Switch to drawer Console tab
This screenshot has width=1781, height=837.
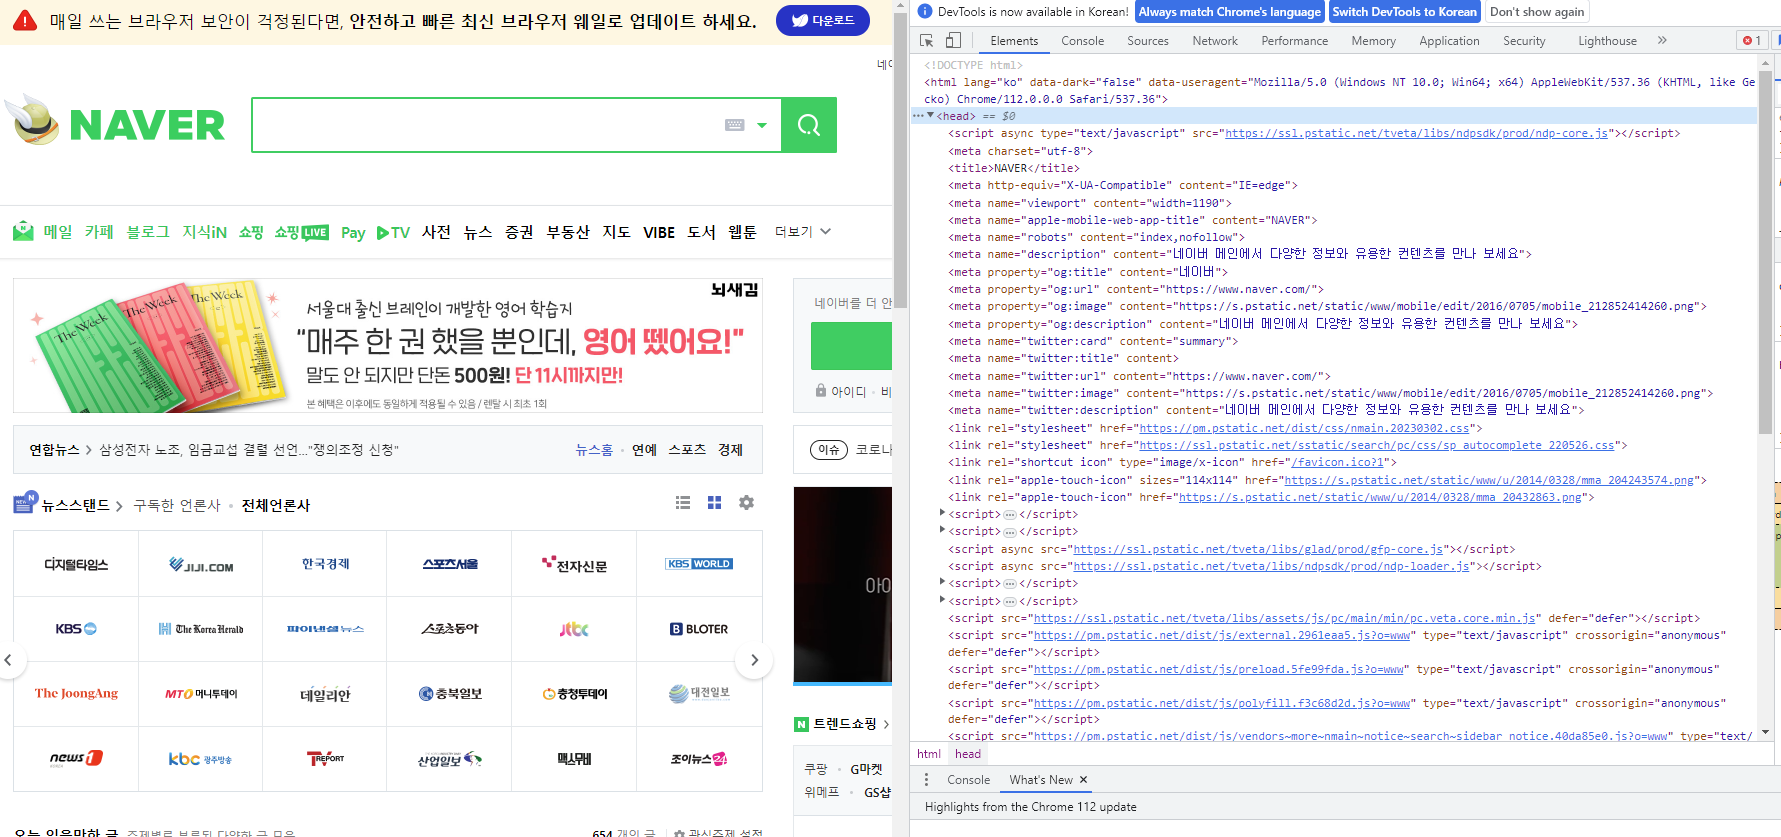pos(968,780)
